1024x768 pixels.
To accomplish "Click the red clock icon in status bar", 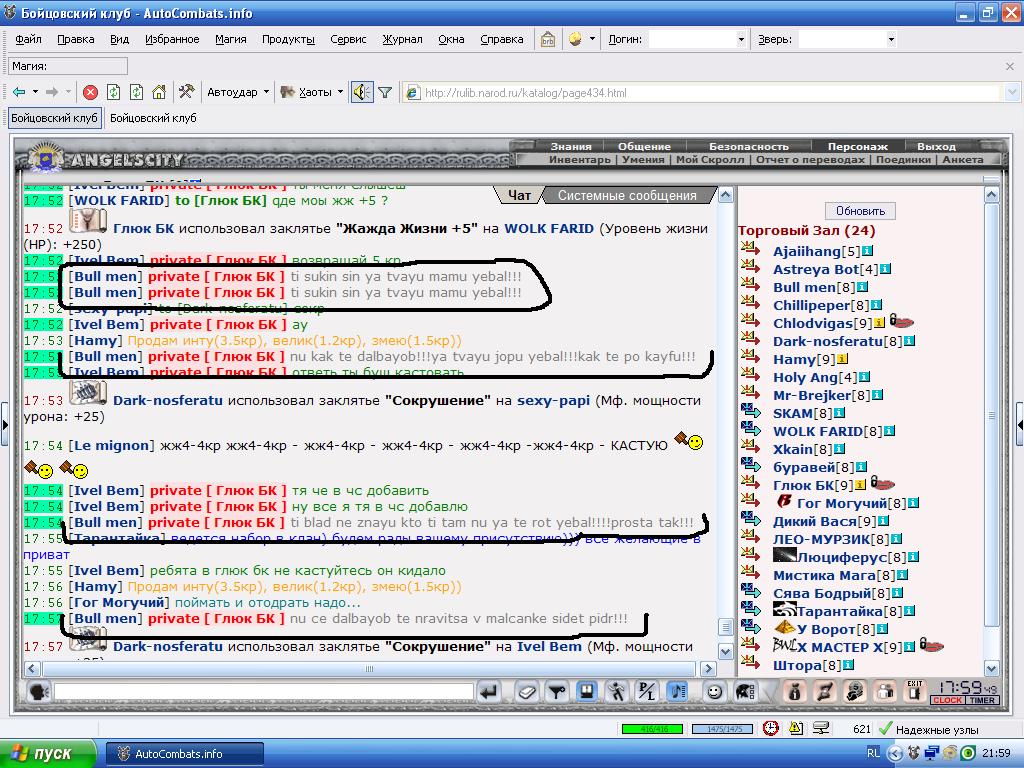I will tap(771, 728).
